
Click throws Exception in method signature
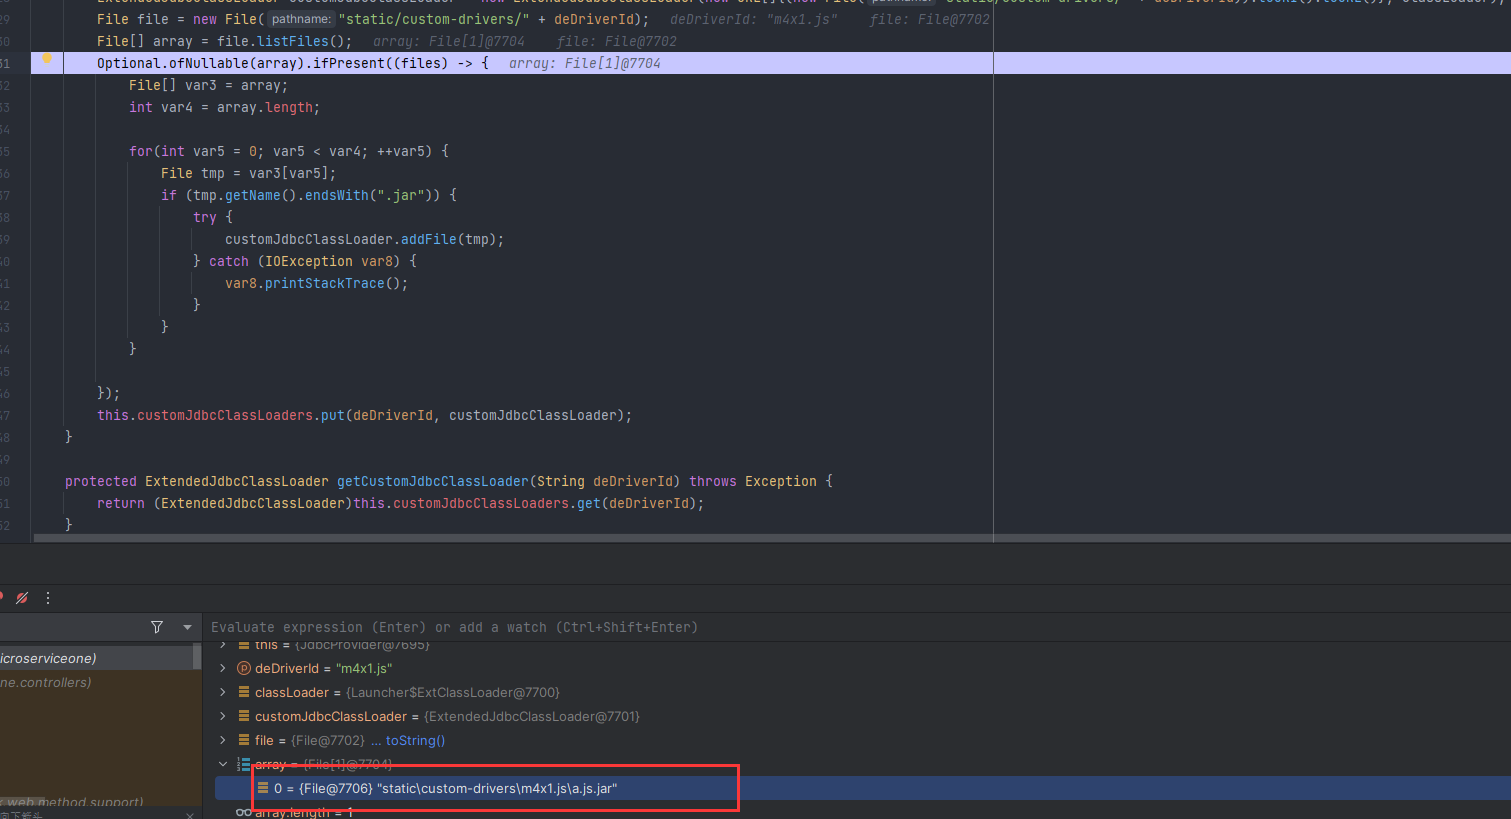[753, 481]
